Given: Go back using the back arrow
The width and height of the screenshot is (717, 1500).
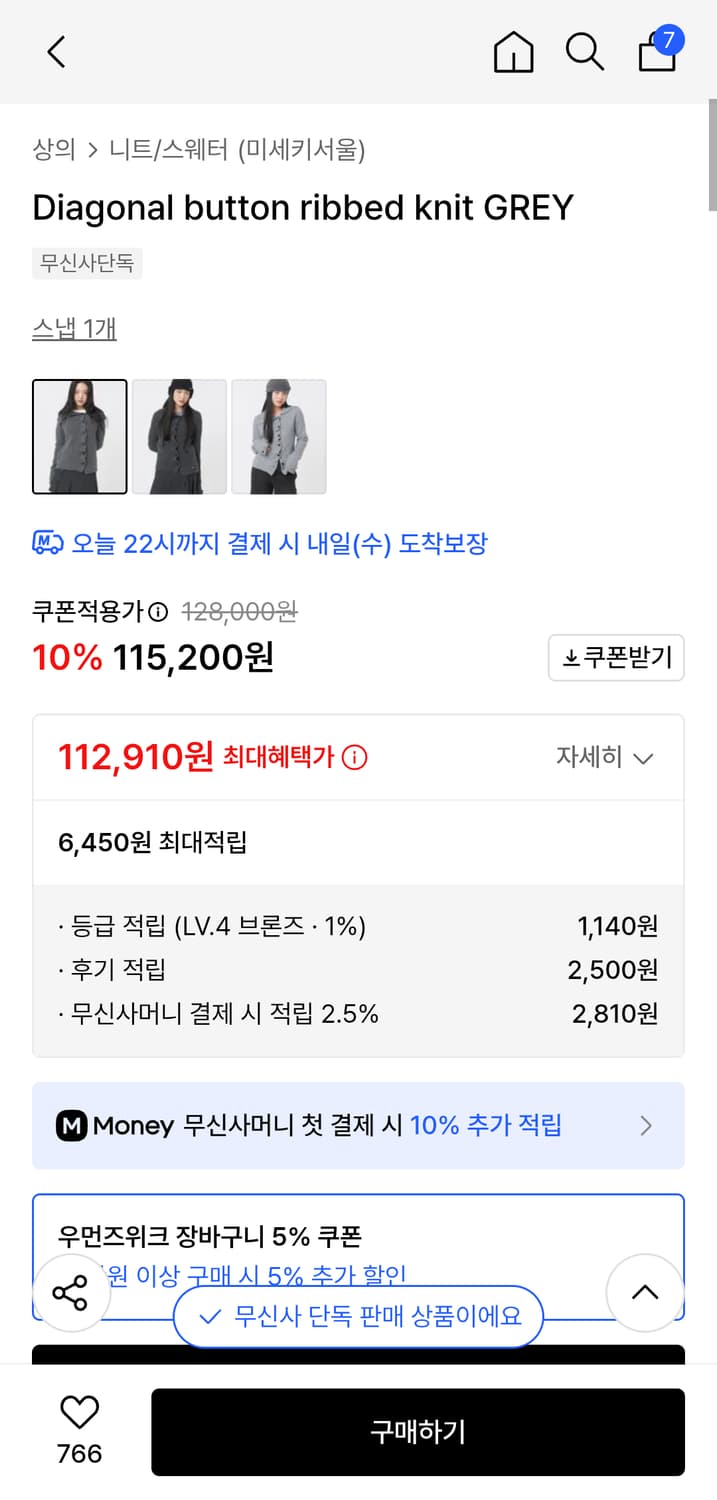Looking at the screenshot, I should [x=55, y=52].
